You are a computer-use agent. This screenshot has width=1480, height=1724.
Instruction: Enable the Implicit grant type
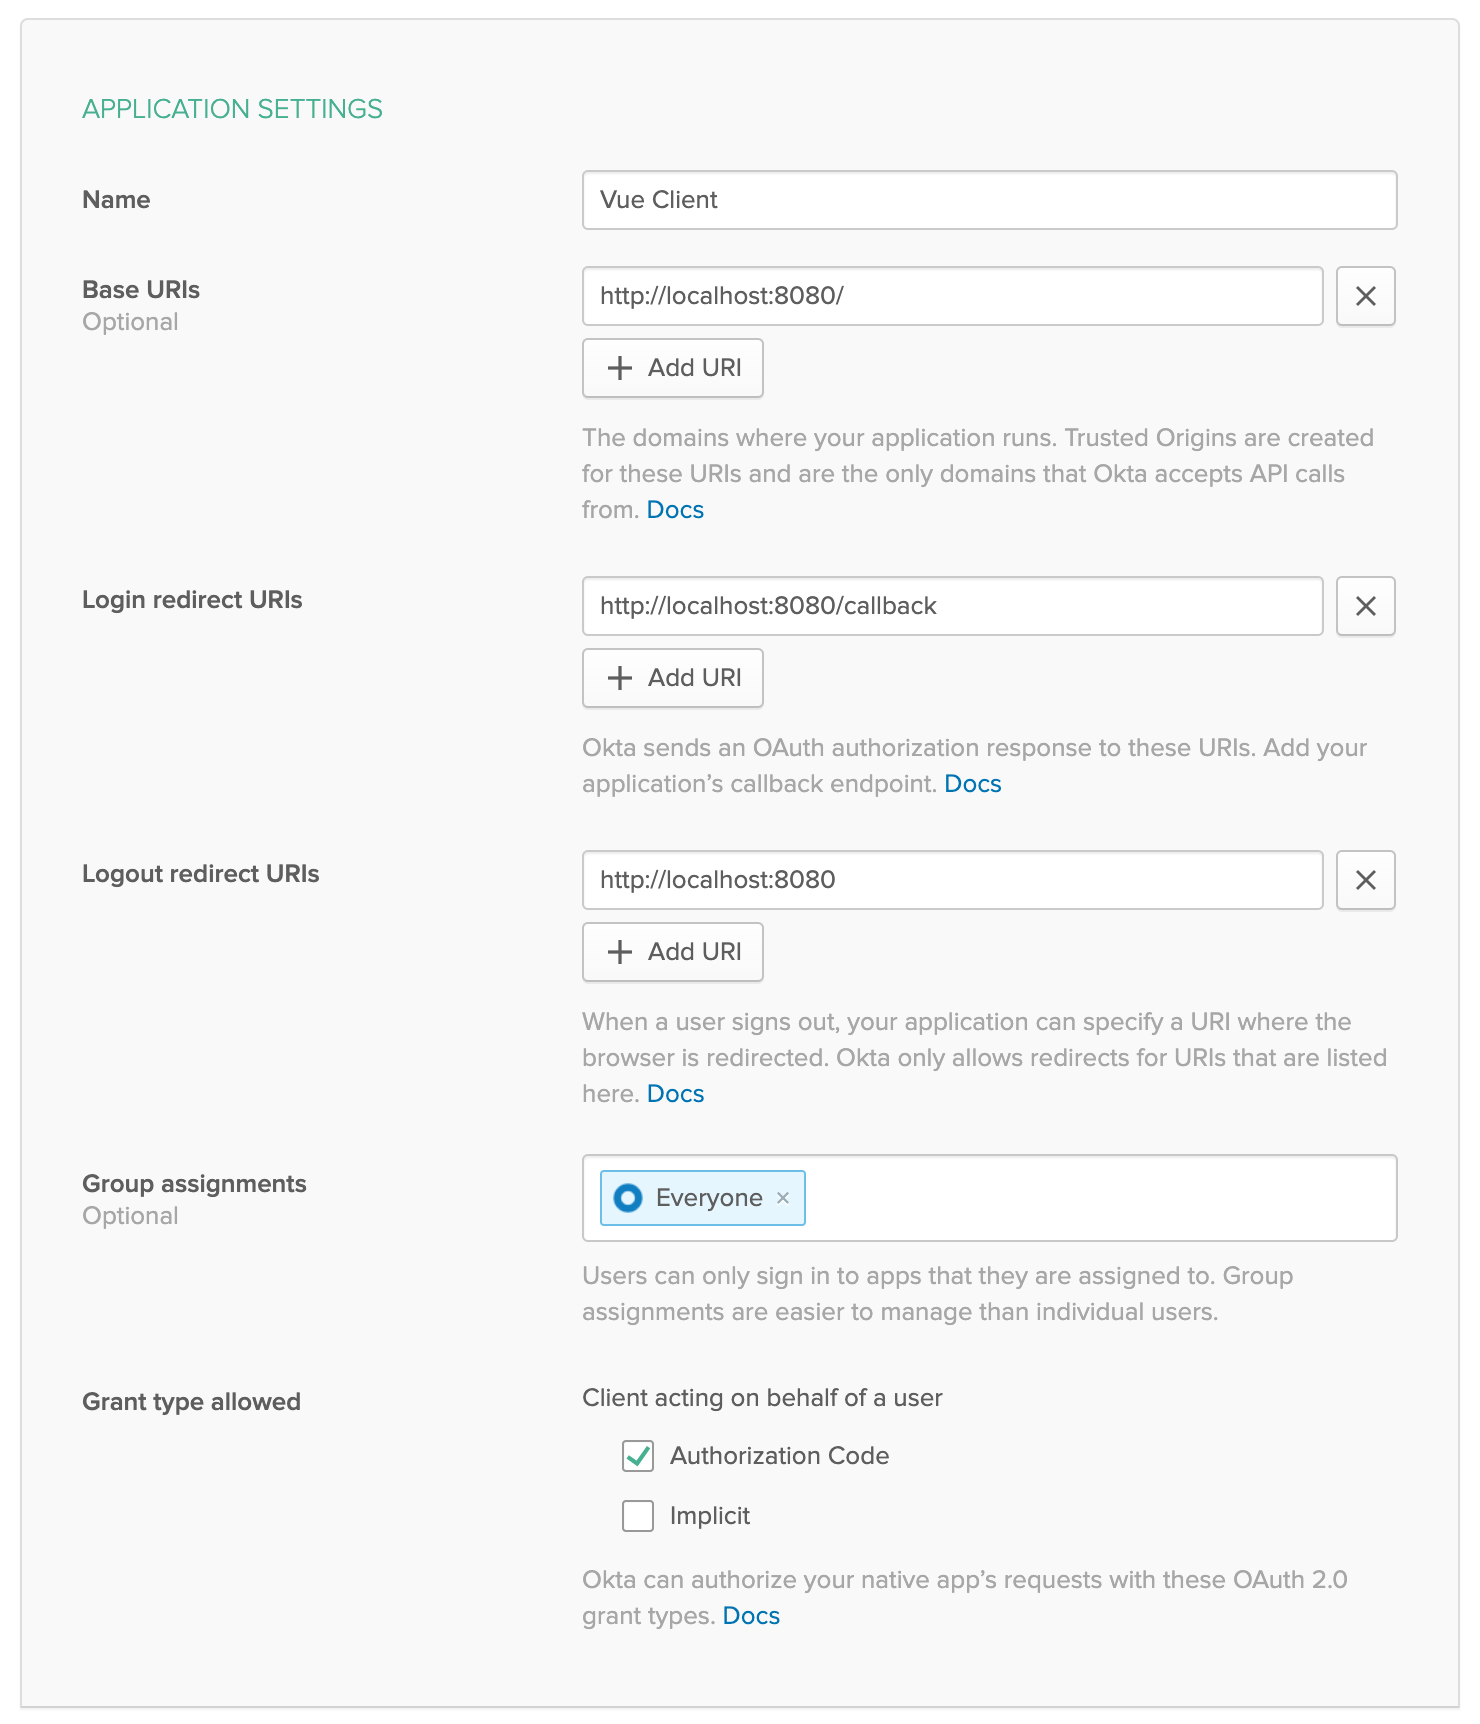(x=638, y=1516)
